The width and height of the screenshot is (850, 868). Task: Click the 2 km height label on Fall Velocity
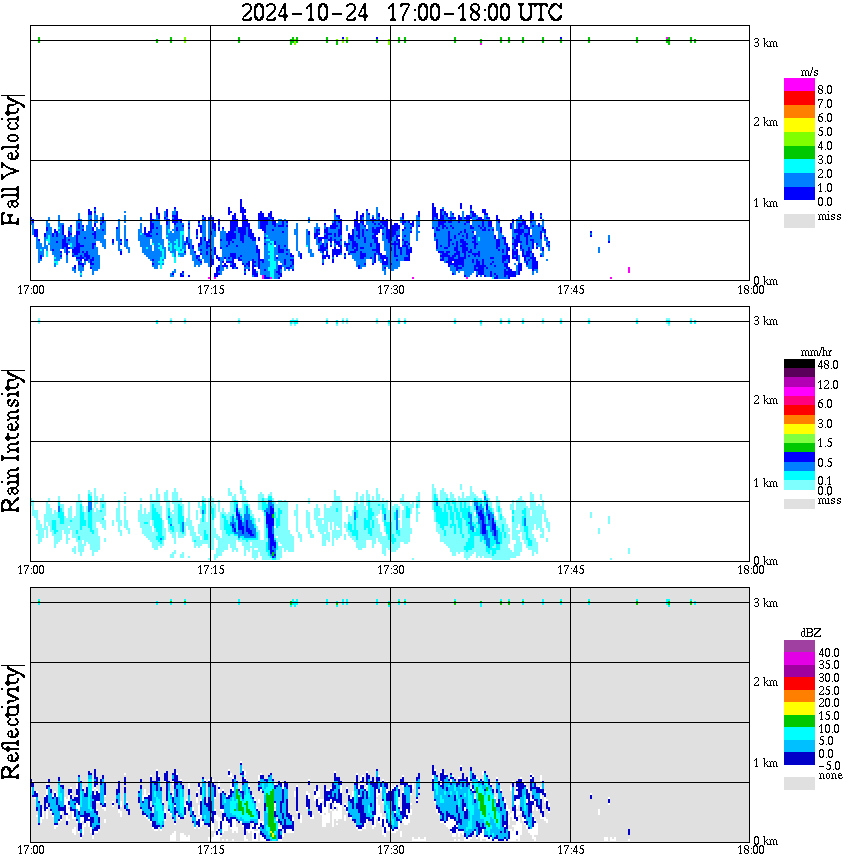(765, 122)
